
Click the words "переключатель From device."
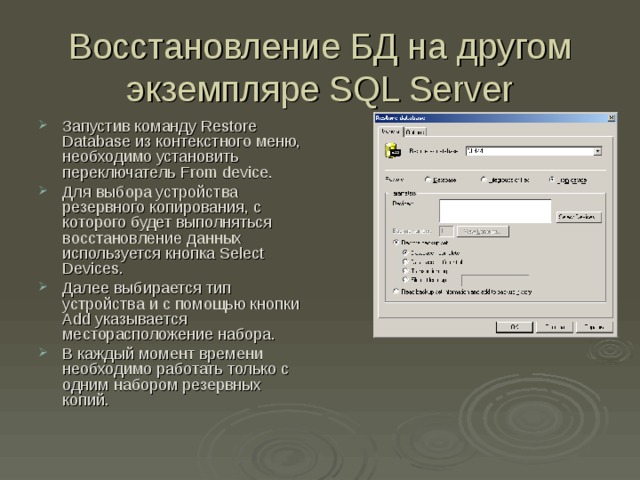click(x=167, y=173)
